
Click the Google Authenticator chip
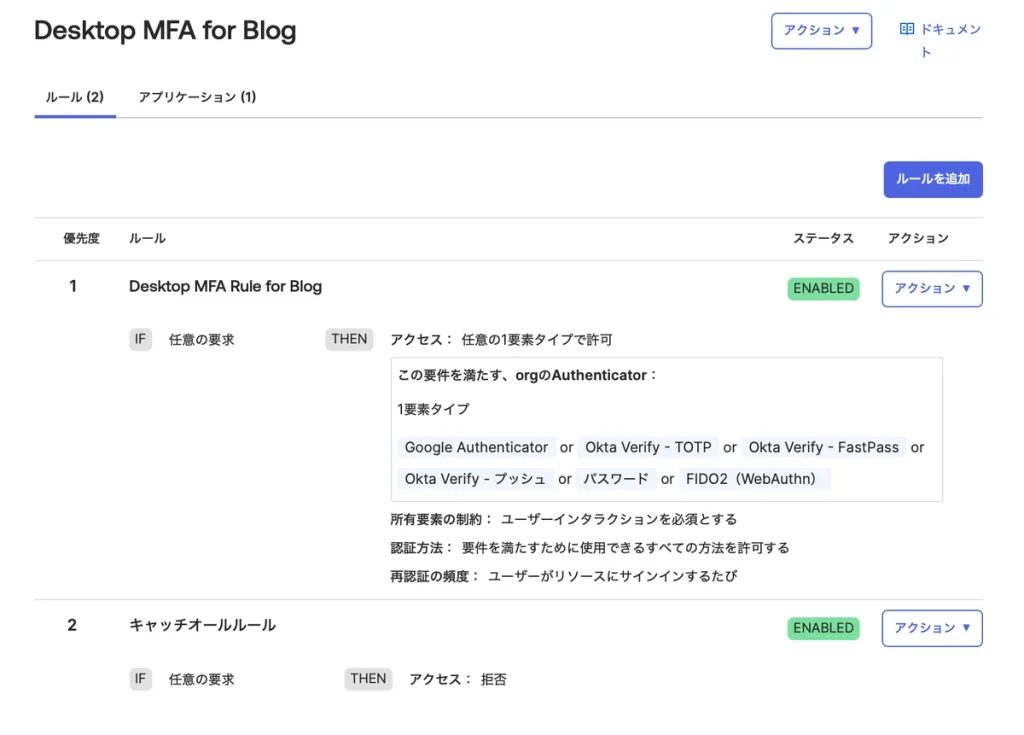476,448
